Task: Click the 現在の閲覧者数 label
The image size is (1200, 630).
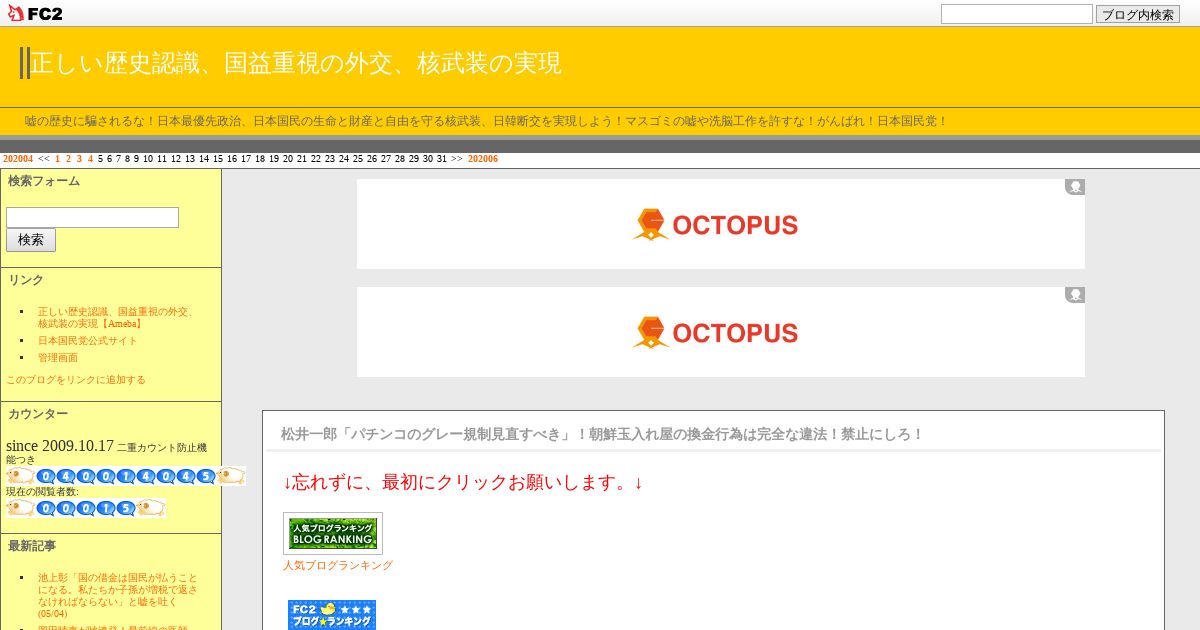Action: (42, 492)
